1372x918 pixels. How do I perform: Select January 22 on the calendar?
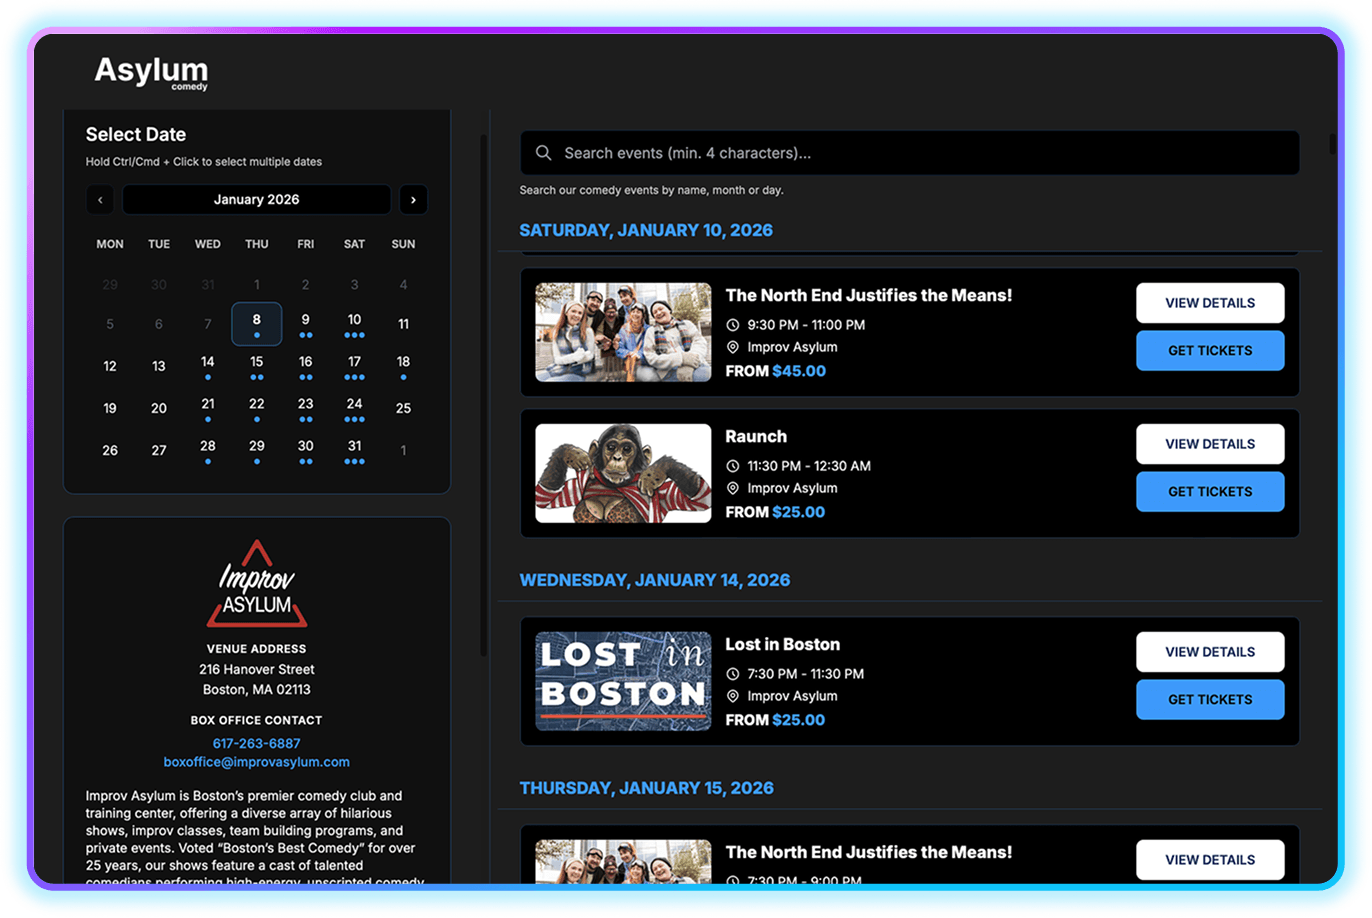pos(257,408)
